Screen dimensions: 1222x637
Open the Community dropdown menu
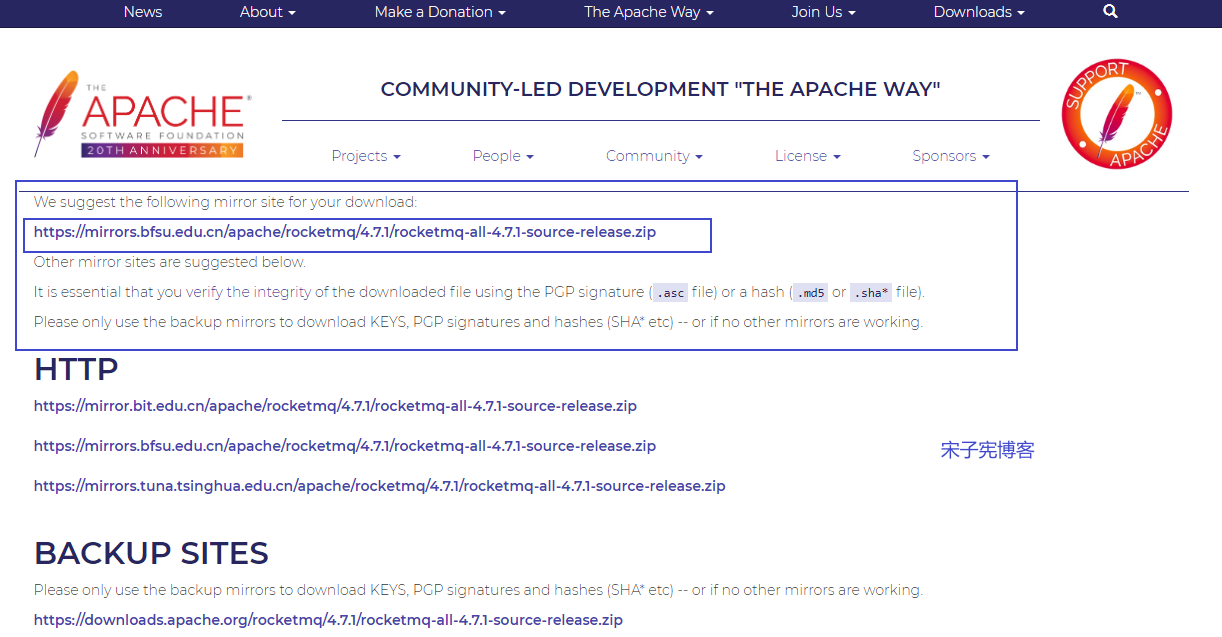pyautogui.click(x=654, y=156)
